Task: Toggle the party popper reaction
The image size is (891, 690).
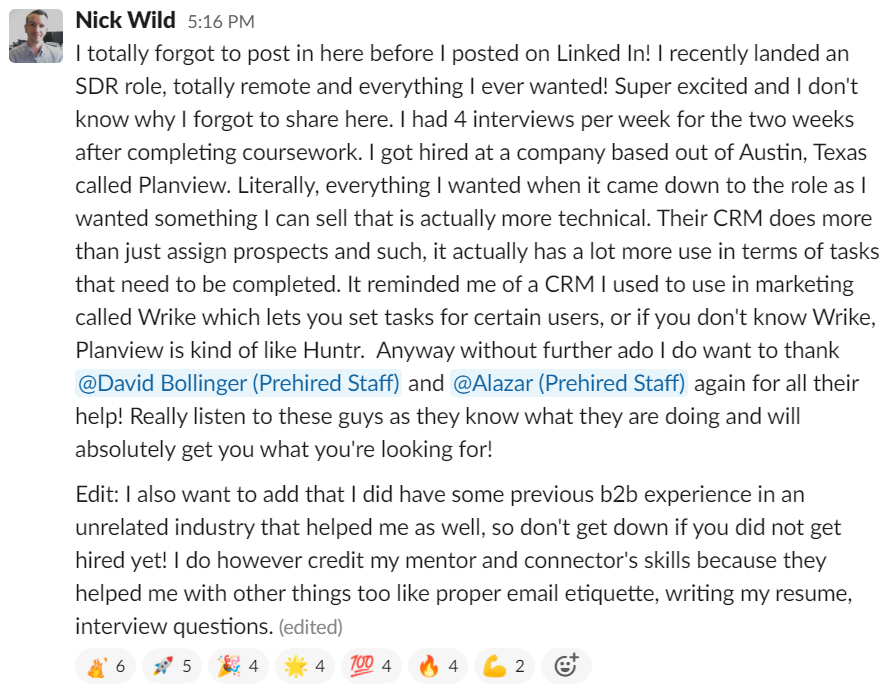Action: pyautogui.click(x=237, y=665)
